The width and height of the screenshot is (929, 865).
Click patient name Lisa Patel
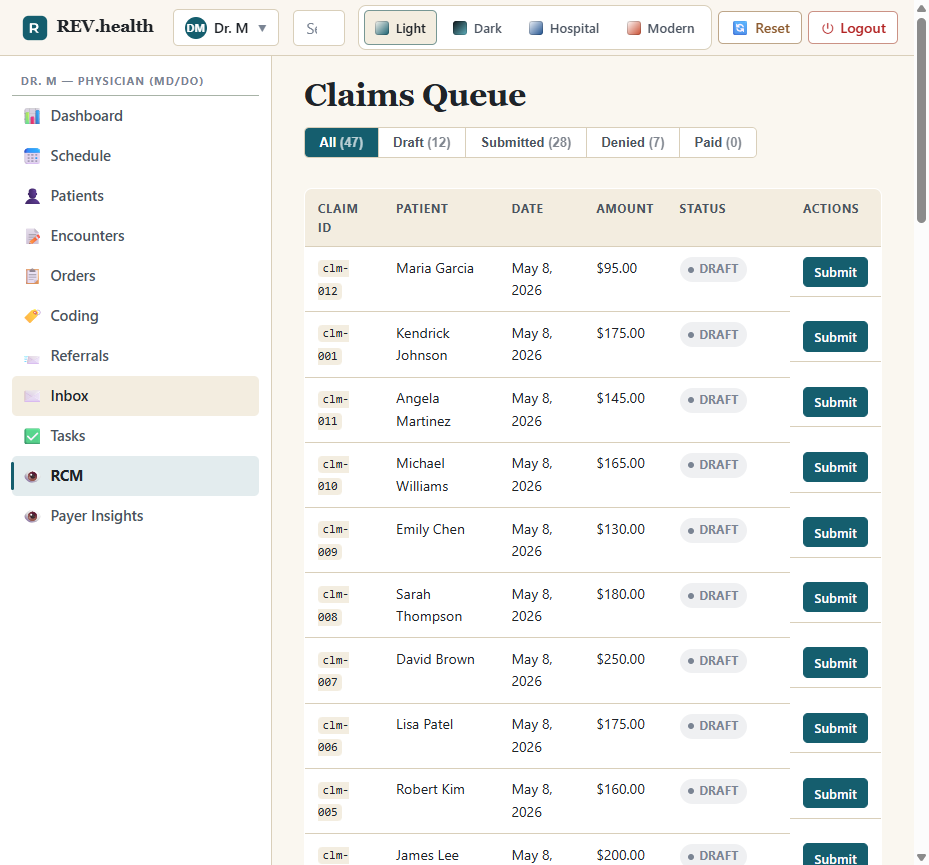click(424, 724)
